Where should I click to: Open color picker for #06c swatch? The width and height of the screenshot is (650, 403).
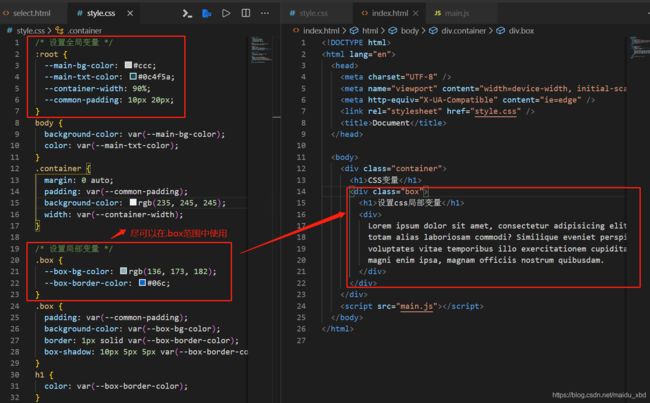click(x=142, y=282)
